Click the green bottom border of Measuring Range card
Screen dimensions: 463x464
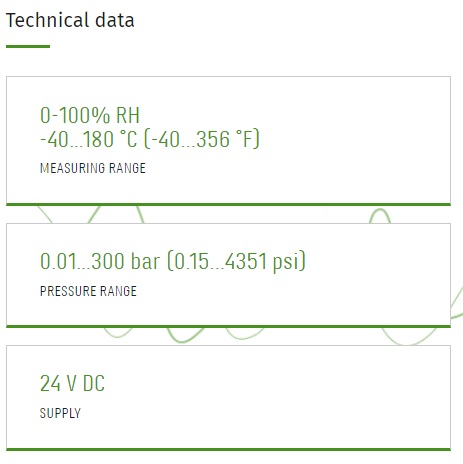(228, 204)
